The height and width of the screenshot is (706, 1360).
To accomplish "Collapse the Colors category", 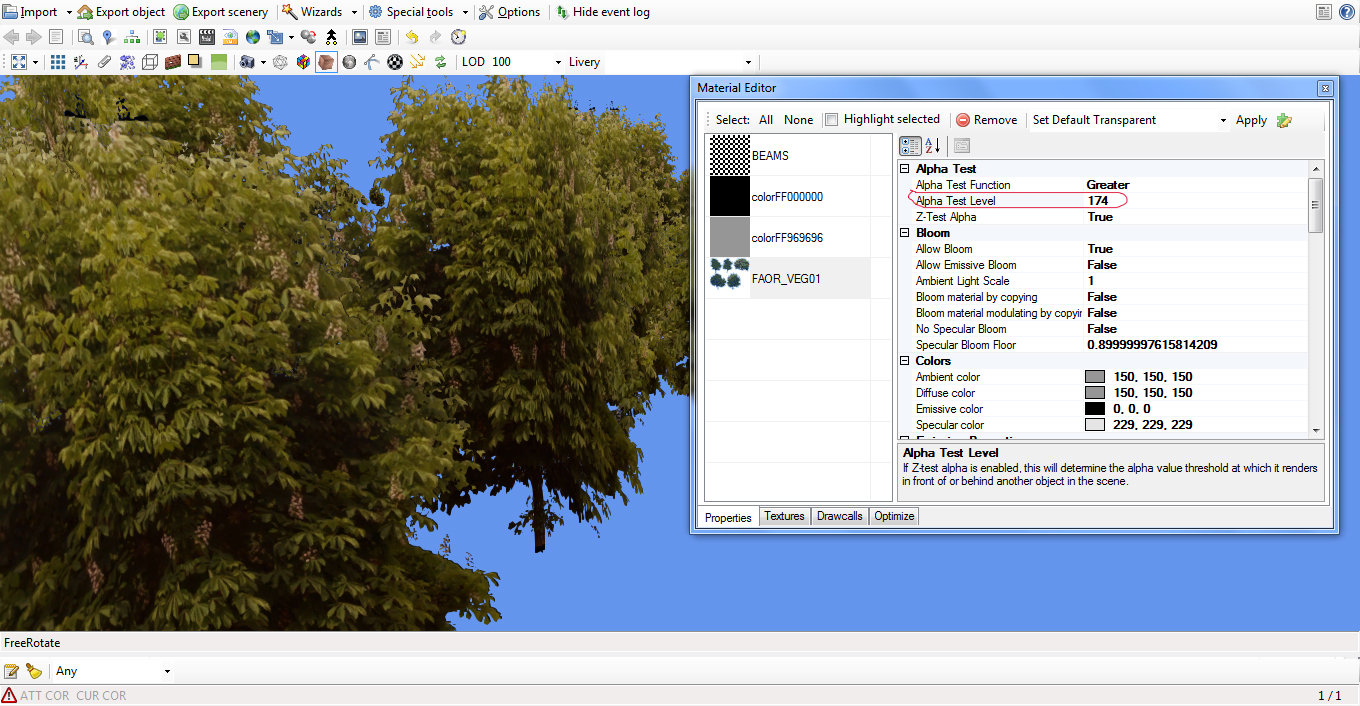I will 905,361.
